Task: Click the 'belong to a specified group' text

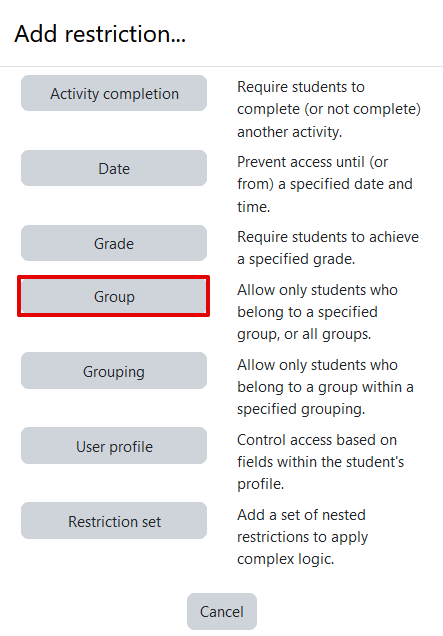Action: click(318, 312)
